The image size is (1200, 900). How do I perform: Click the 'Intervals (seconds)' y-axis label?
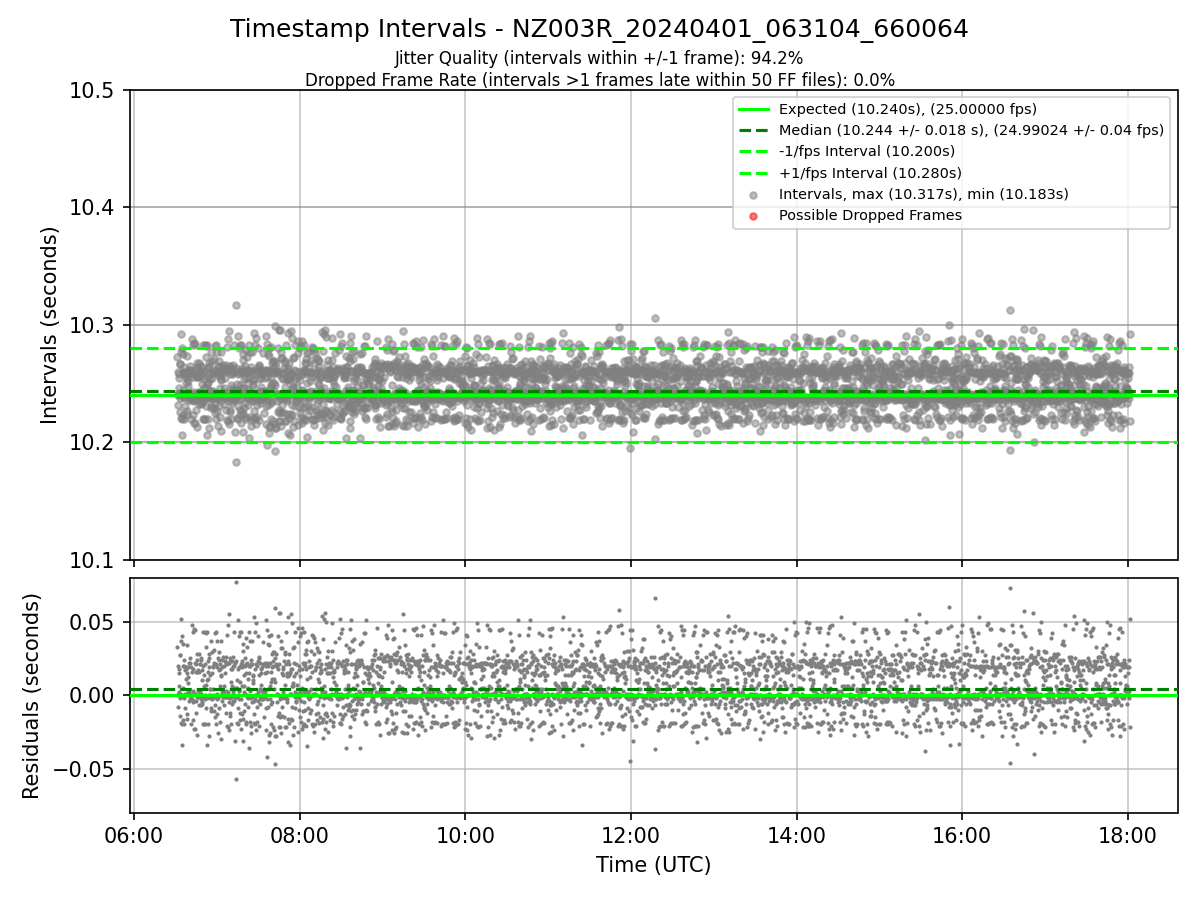(50, 325)
